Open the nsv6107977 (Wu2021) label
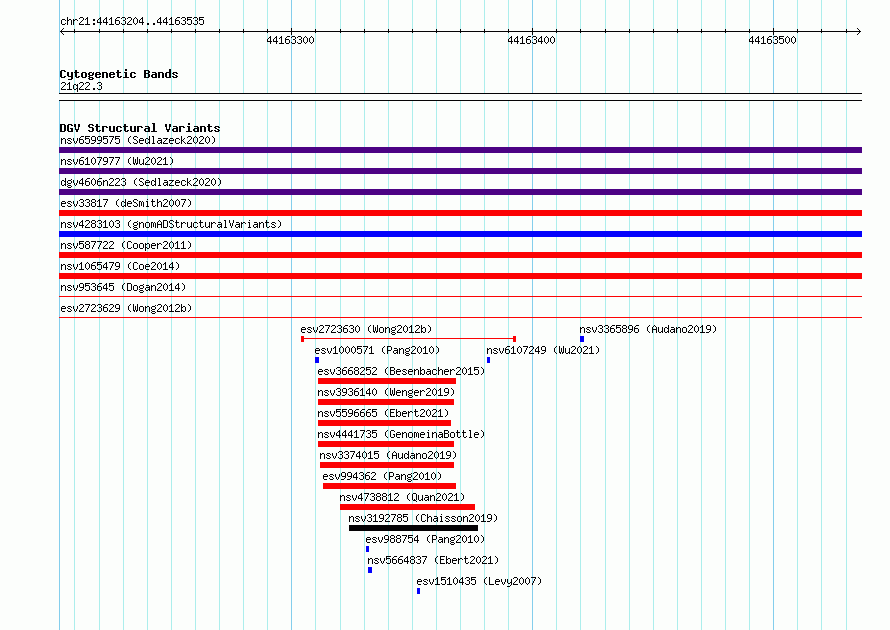The height and width of the screenshot is (630, 890). 117,161
